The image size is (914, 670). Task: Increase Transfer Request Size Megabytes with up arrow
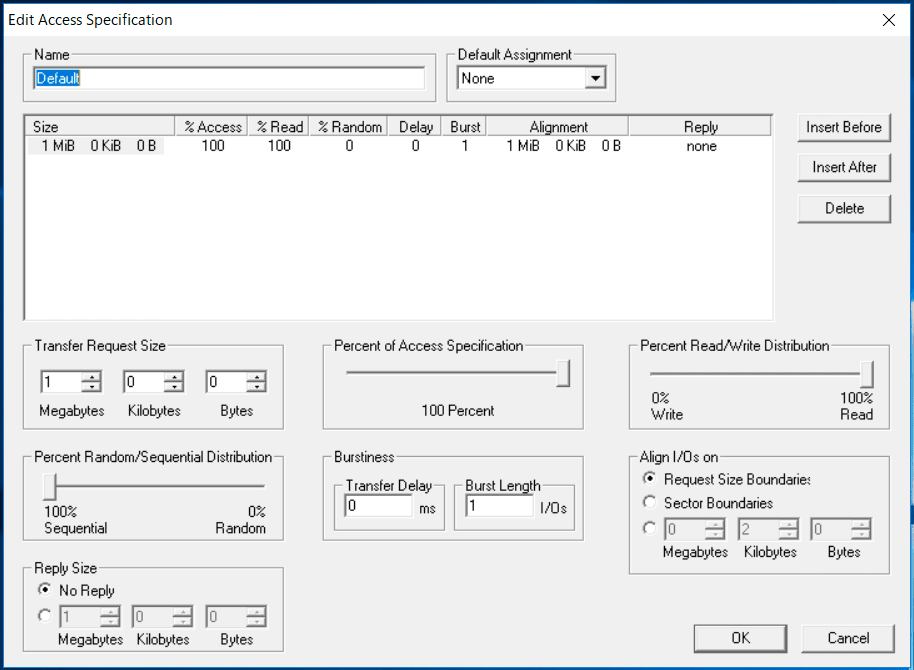pos(91,377)
